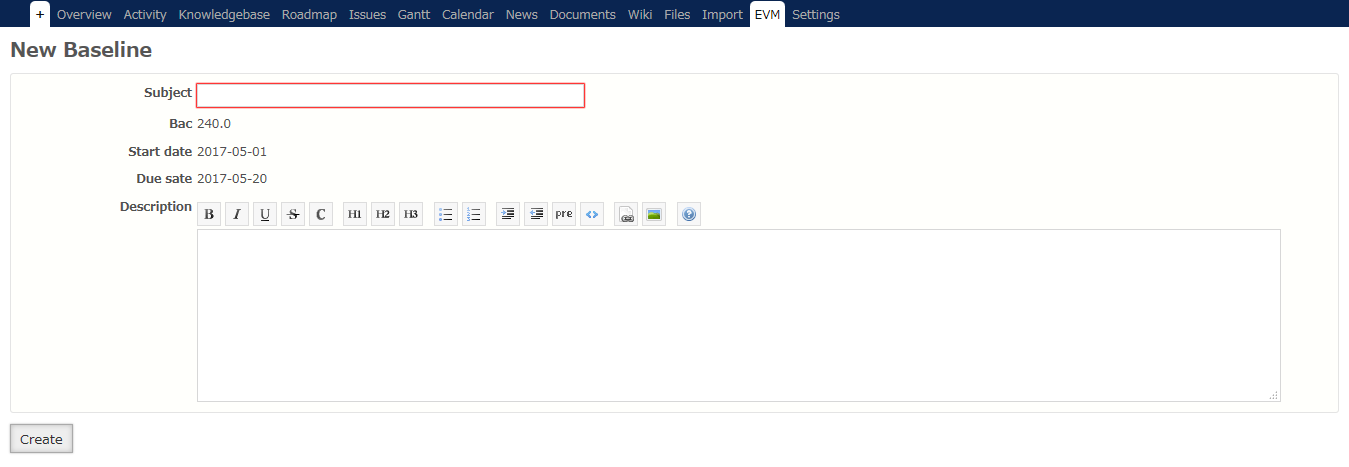The image size is (1349, 467).
Task: Grab the description textarea resize handle
Action: tap(1274, 396)
